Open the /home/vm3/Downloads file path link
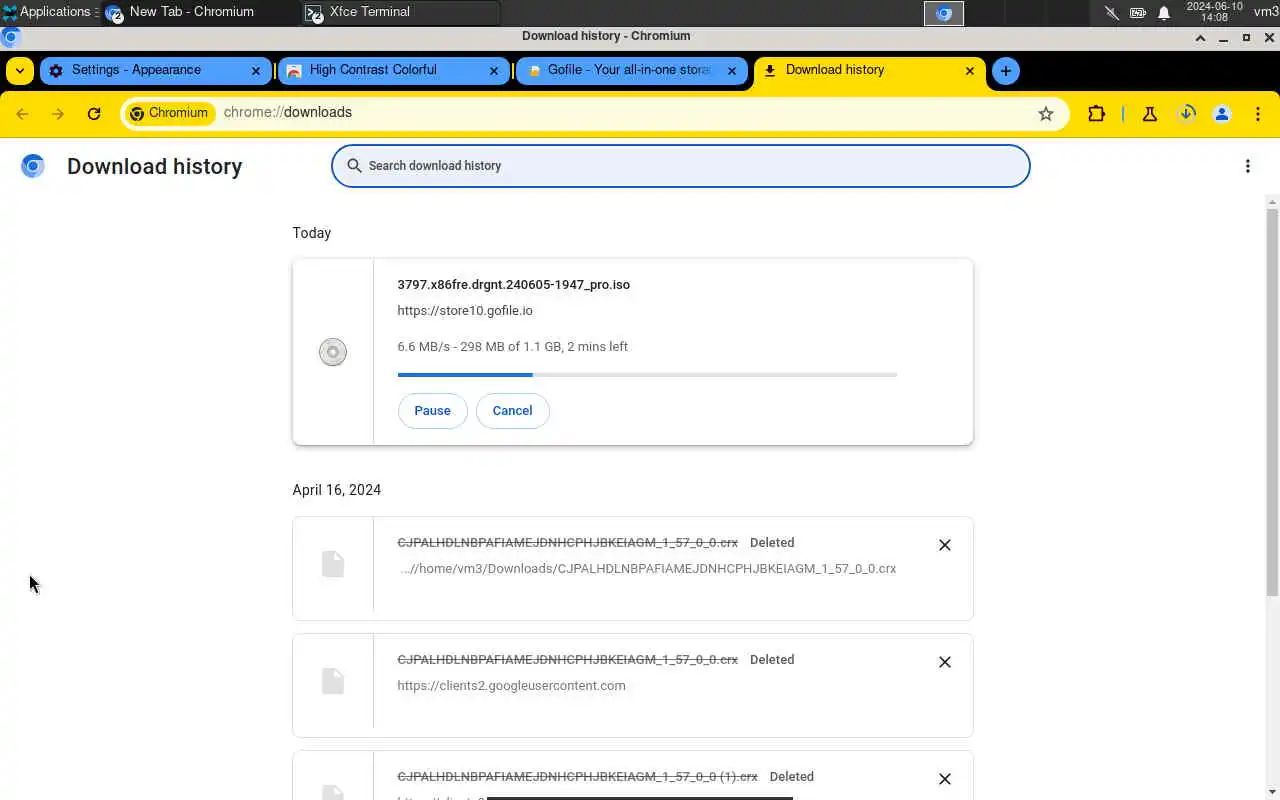Viewport: 1280px width, 800px height. pyautogui.click(x=648, y=569)
